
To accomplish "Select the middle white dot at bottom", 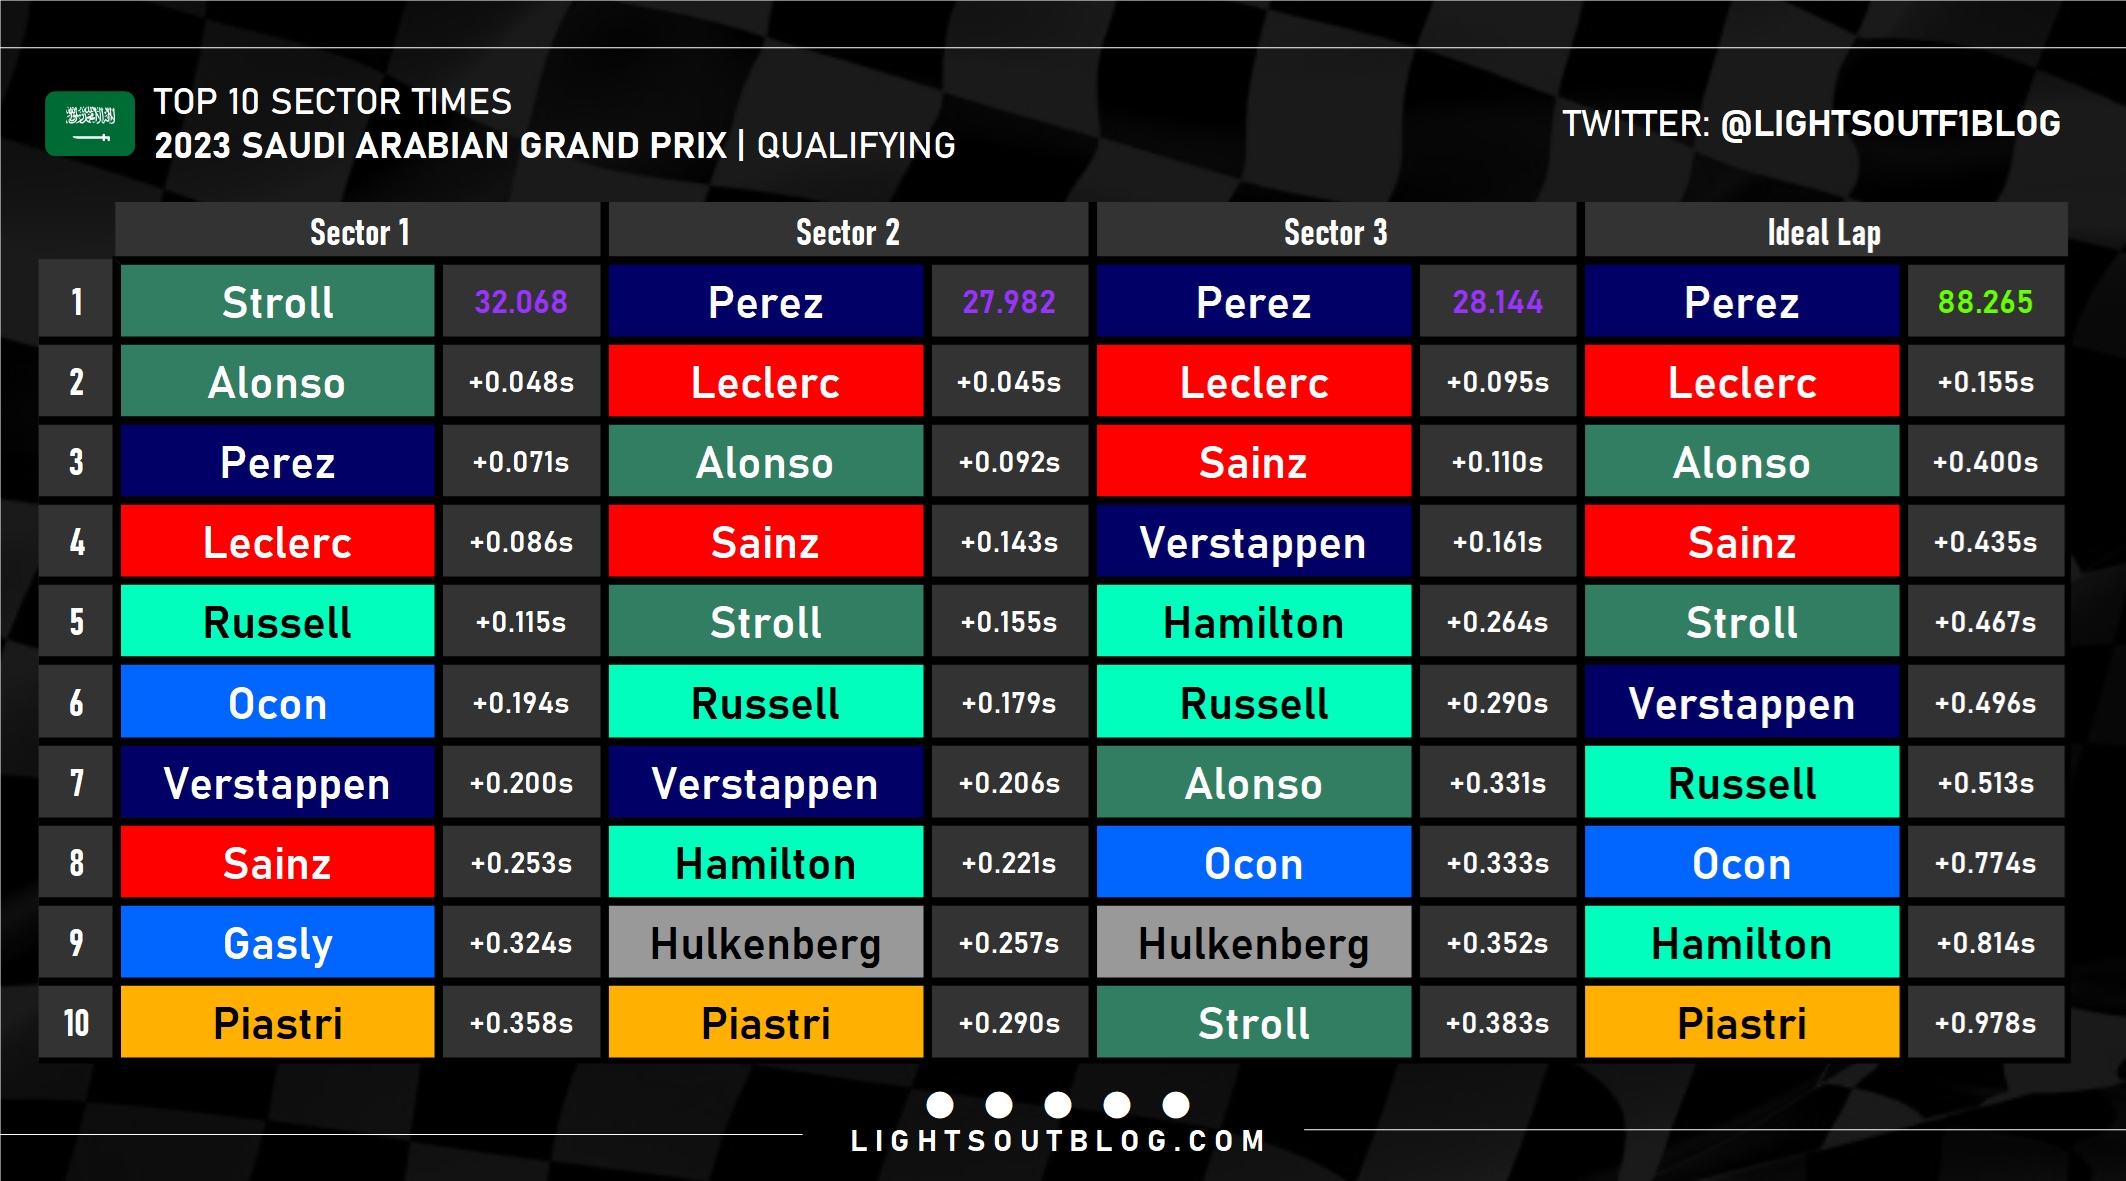I will 1058,1105.
